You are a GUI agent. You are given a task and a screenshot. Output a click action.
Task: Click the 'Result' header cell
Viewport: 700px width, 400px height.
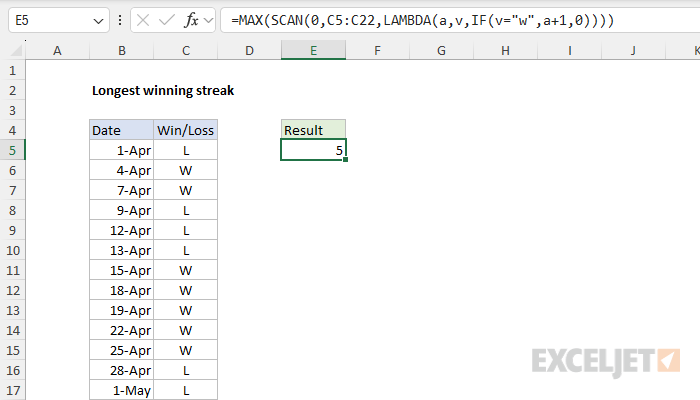tap(313, 130)
